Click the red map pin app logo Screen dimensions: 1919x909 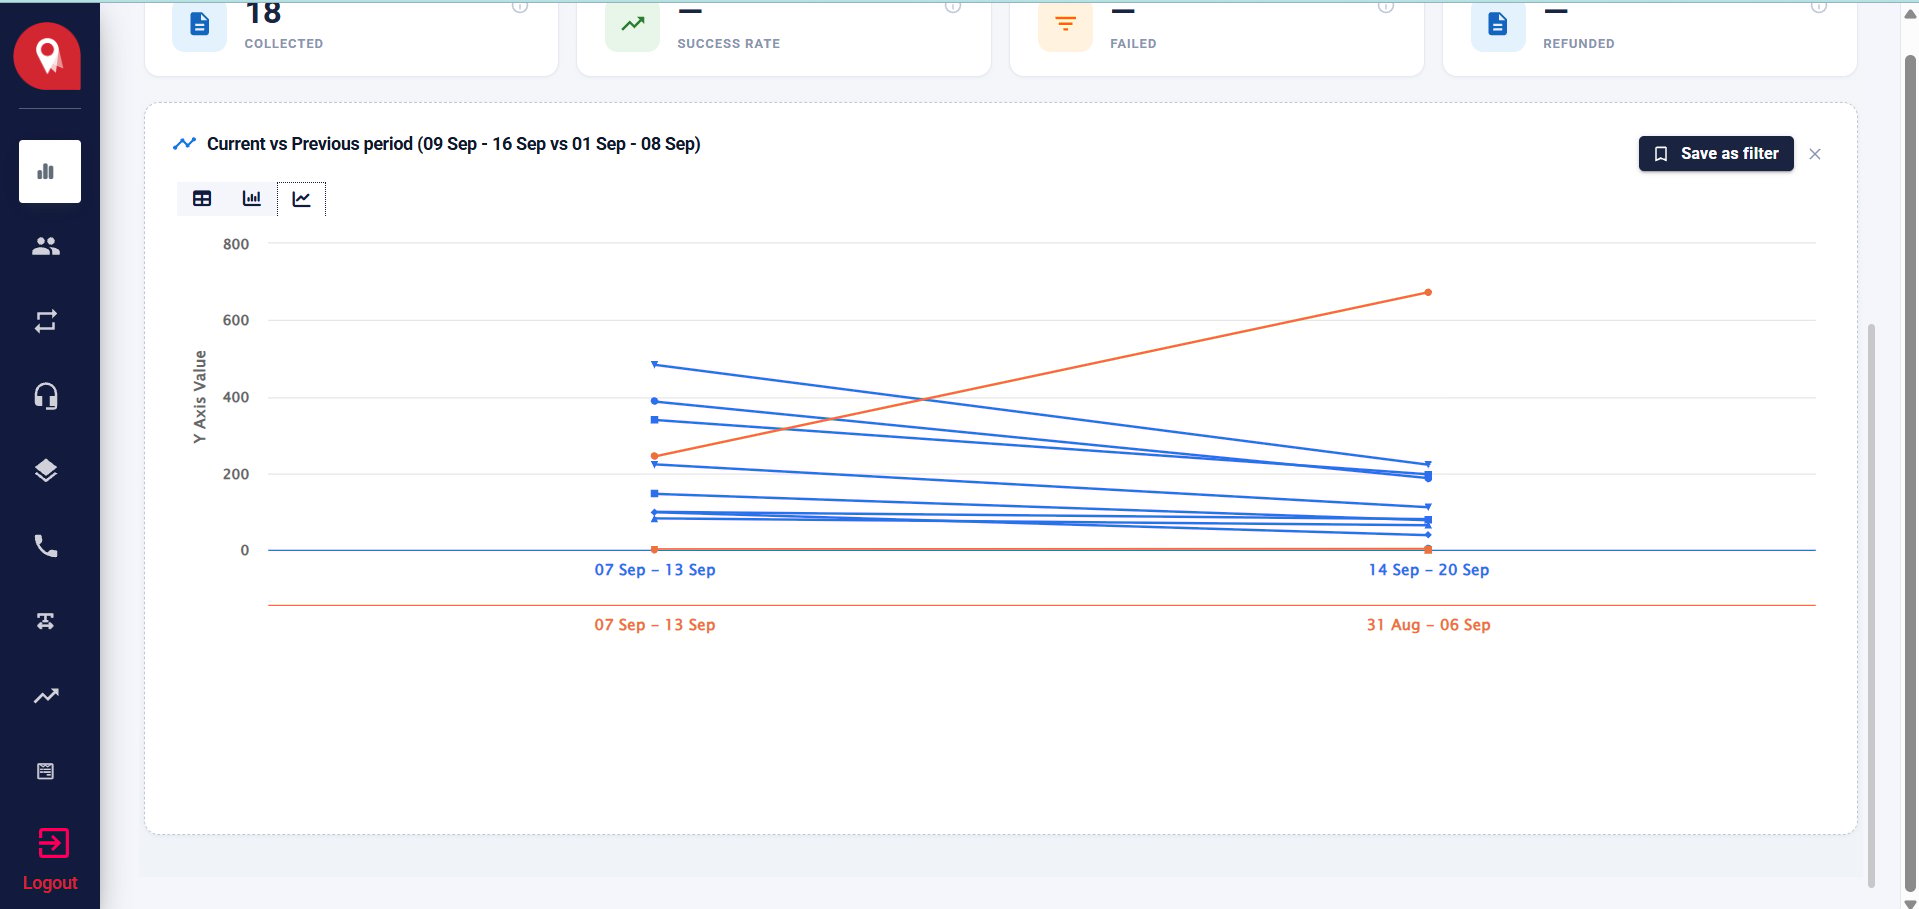[x=47, y=56]
